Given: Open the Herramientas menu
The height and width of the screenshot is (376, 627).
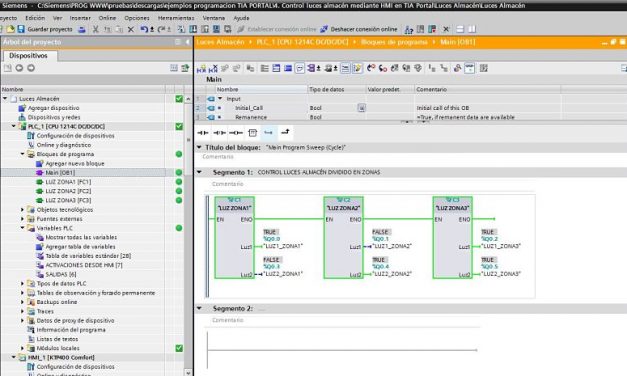Looking at the screenshot, I should click(176, 18).
